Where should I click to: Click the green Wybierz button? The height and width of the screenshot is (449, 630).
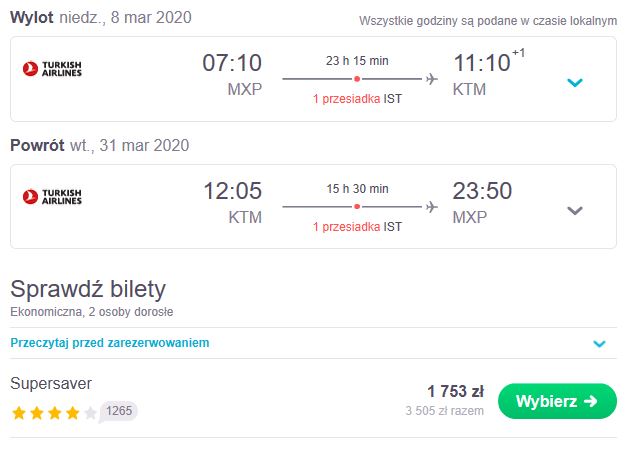tap(557, 401)
